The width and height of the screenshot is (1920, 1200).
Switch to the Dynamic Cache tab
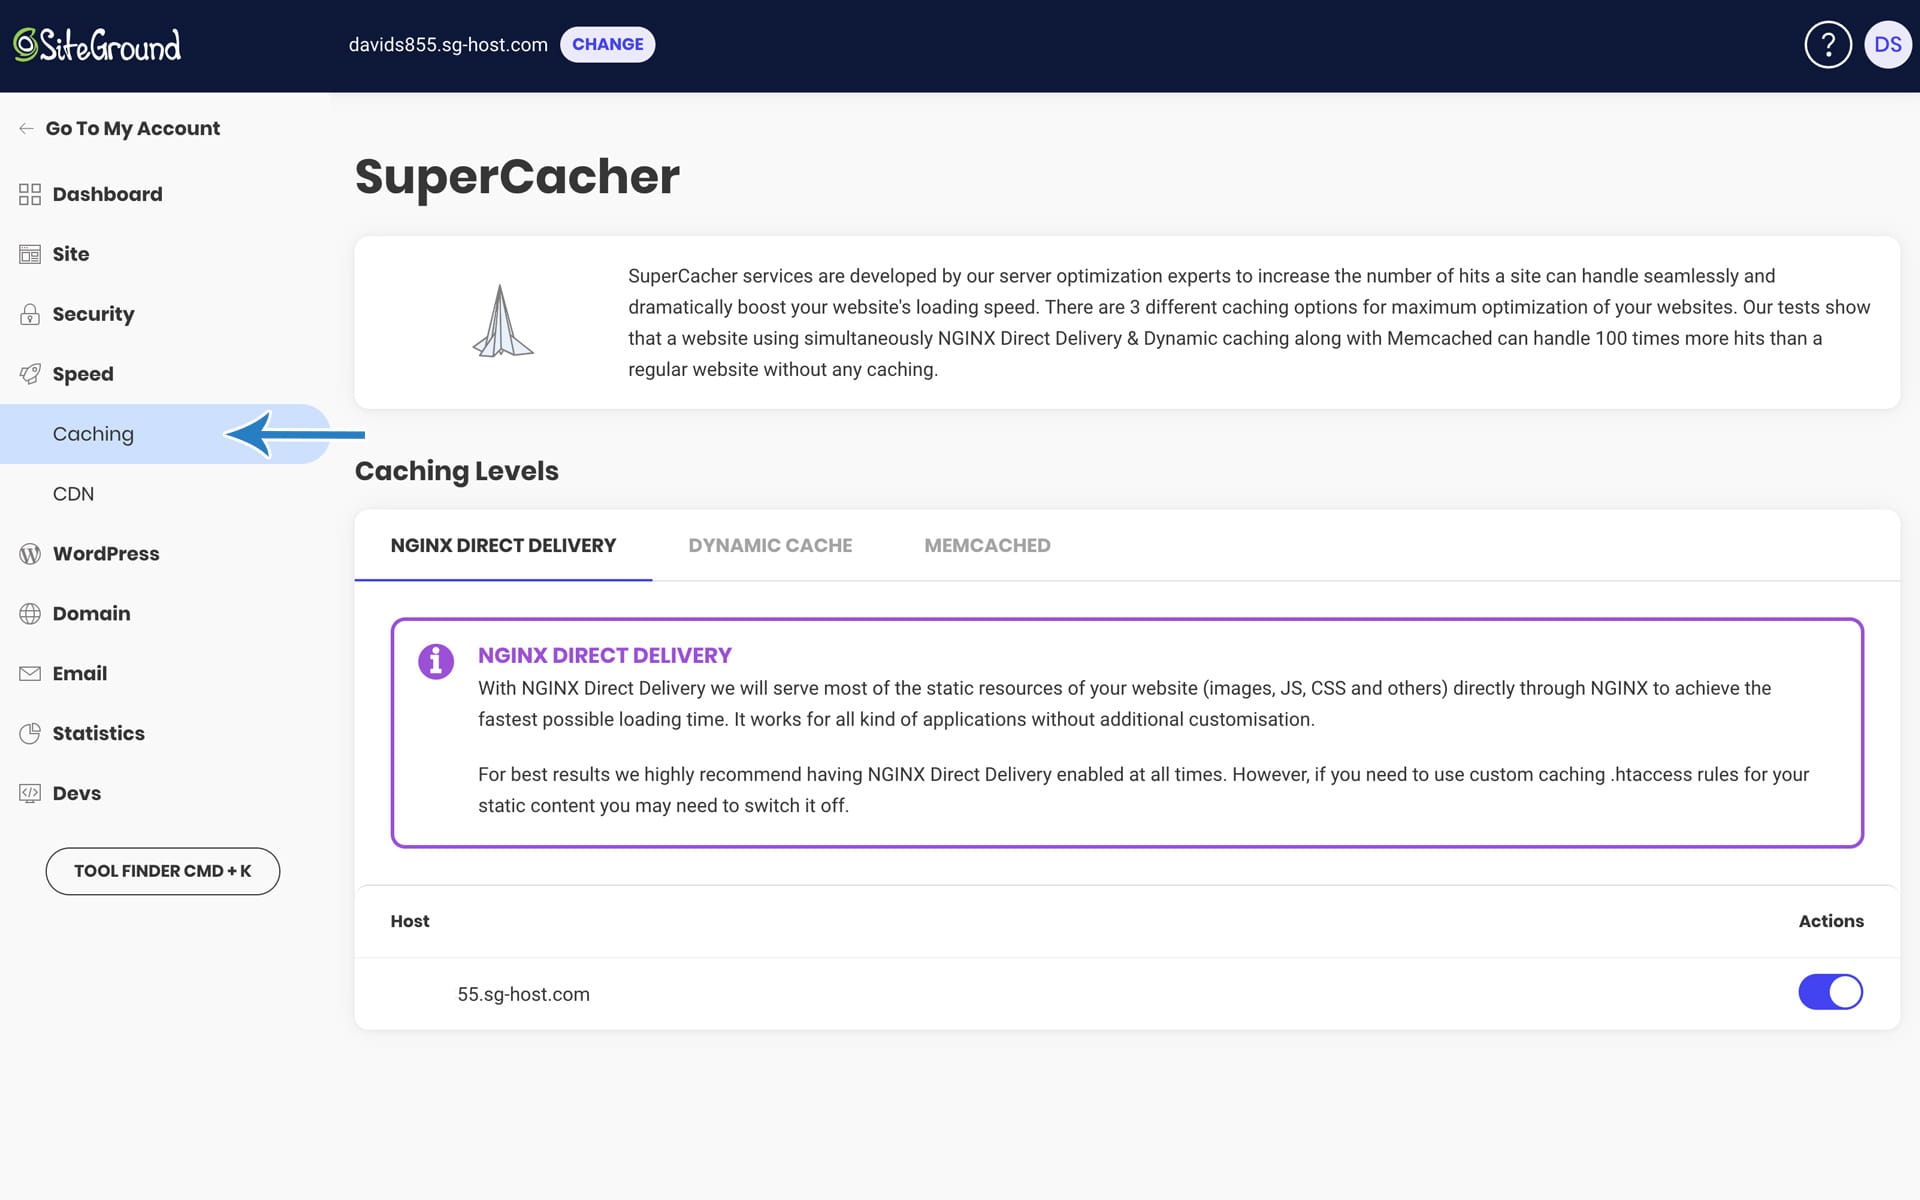[x=770, y=546]
